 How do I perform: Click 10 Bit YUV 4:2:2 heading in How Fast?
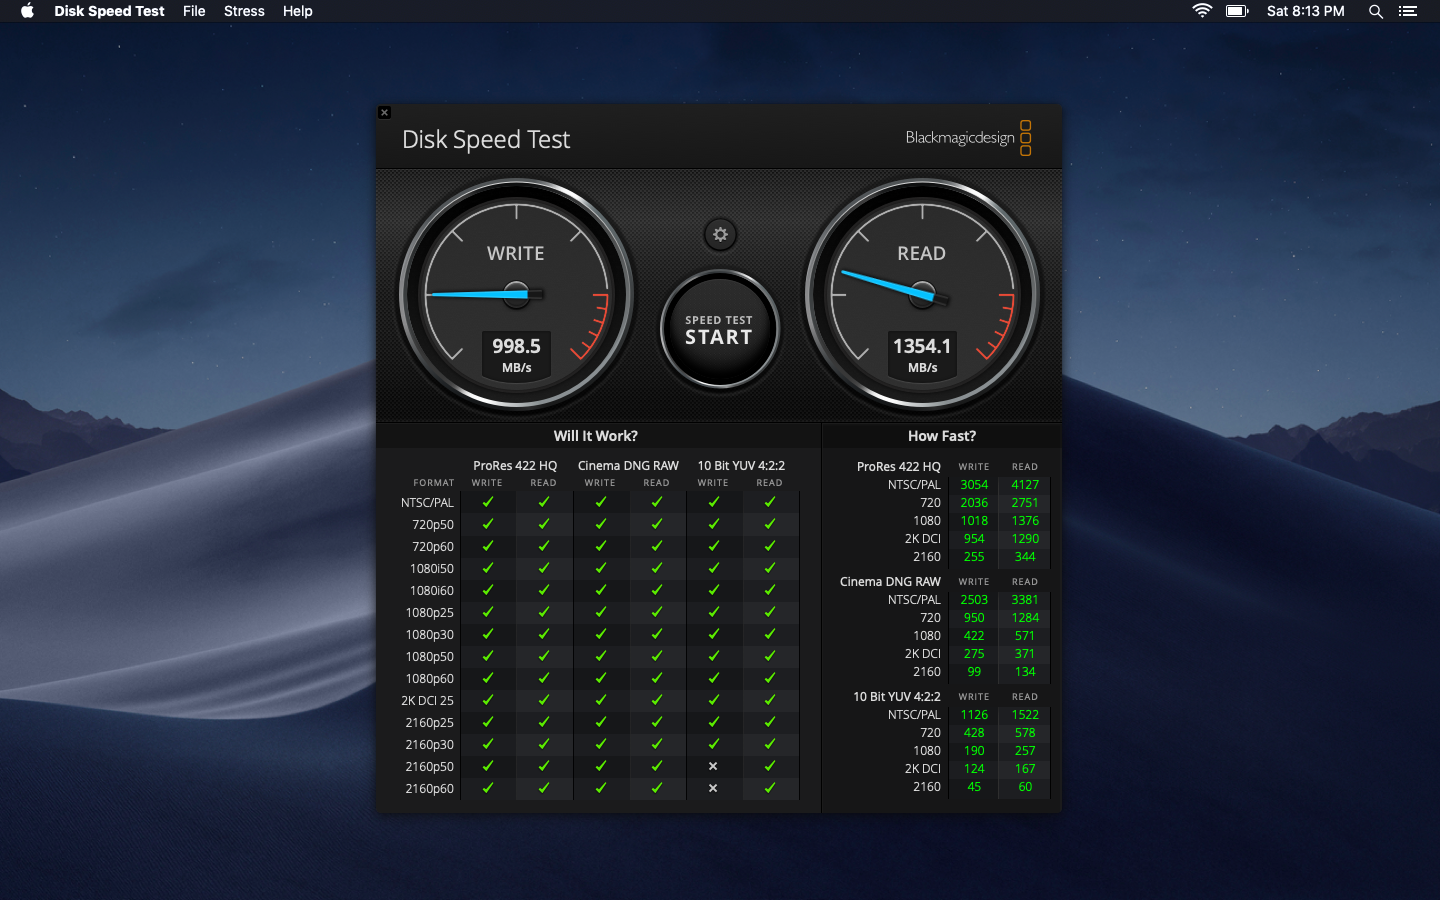click(897, 697)
